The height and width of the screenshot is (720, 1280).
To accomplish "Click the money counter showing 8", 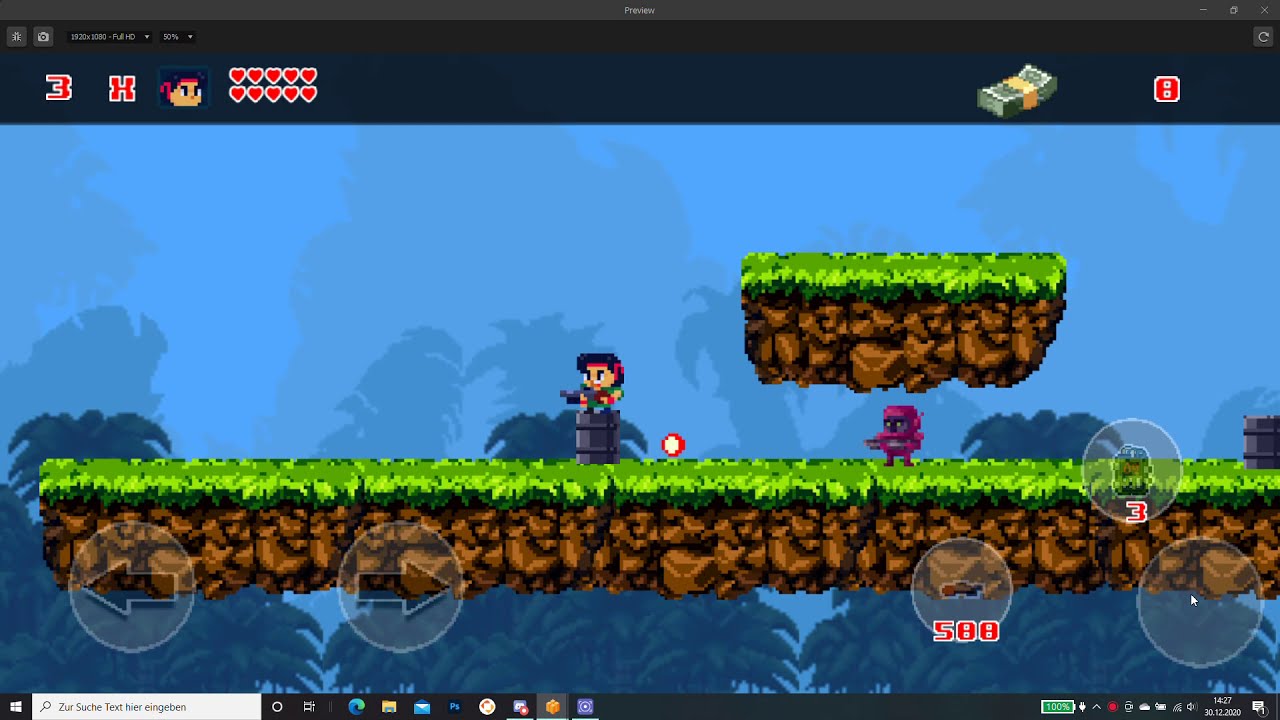I will (x=1167, y=89).
